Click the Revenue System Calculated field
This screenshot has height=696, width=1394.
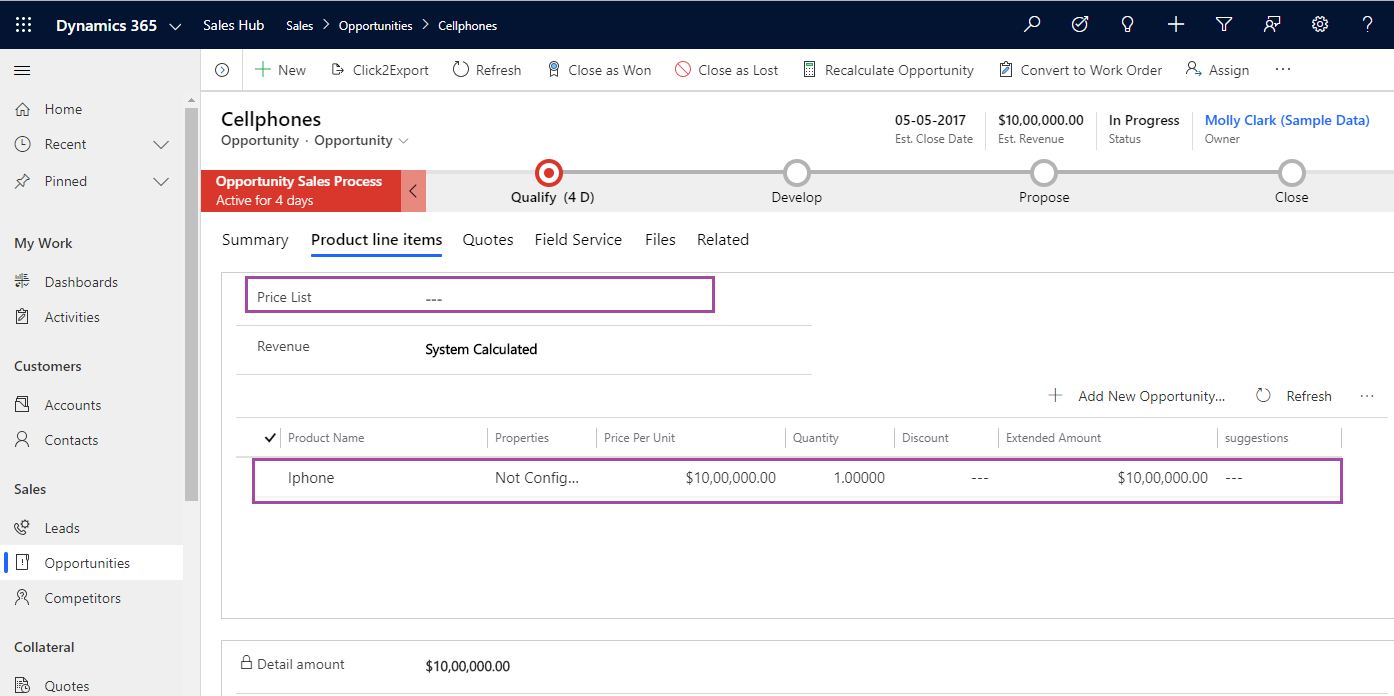(481, 349)
